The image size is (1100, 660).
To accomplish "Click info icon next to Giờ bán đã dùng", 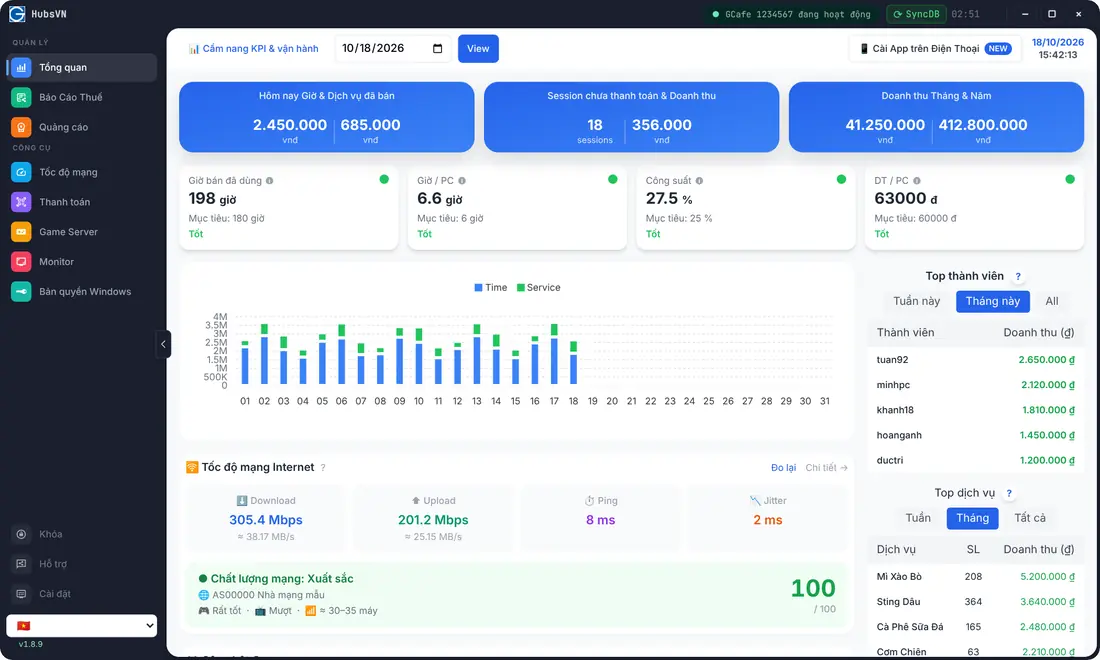I will click(x=269, y=181).
